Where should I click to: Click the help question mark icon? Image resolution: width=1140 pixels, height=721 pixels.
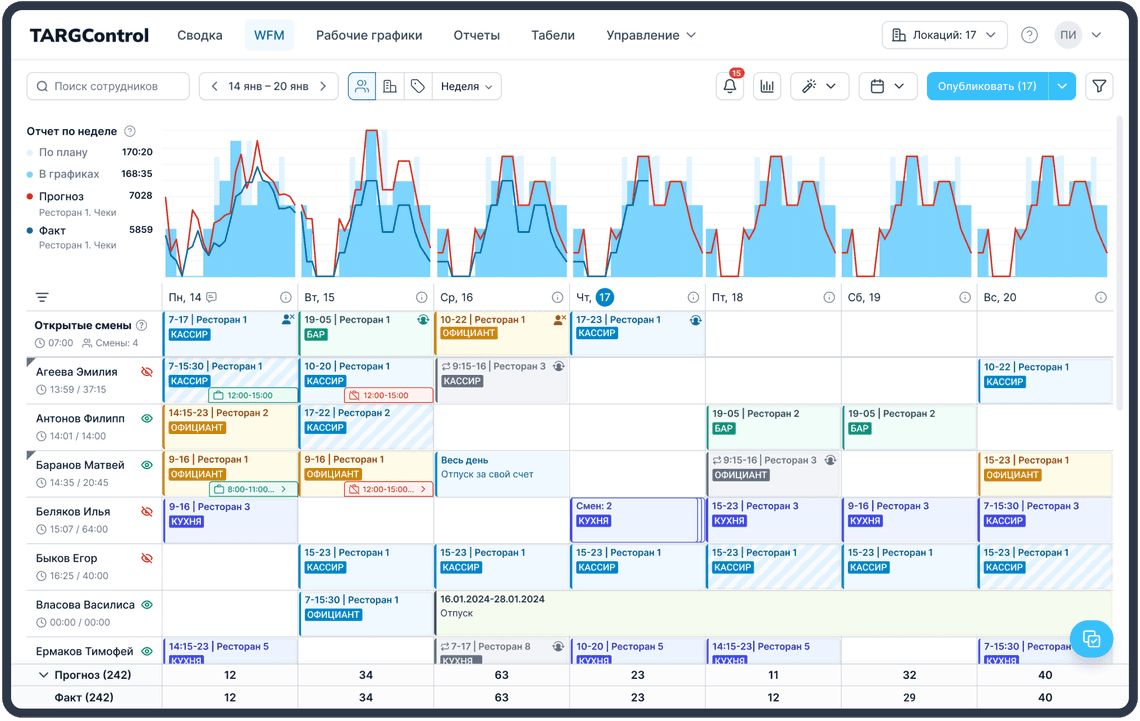tap(1029, 35)
